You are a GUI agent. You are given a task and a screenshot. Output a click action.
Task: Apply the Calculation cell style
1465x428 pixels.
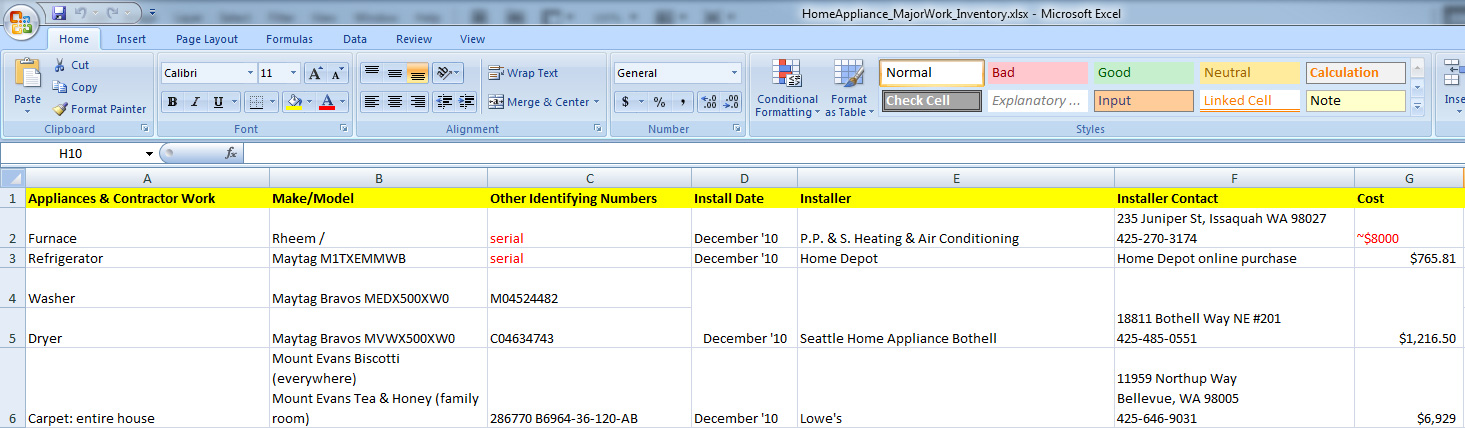tap(1355, 72)
